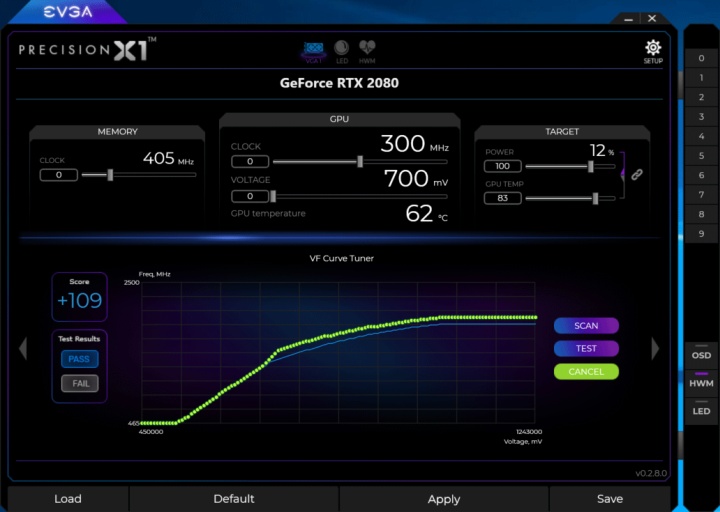The image size is (720, 512).
Task: Select profile slot 7
Action: click(x=701, y=195)
